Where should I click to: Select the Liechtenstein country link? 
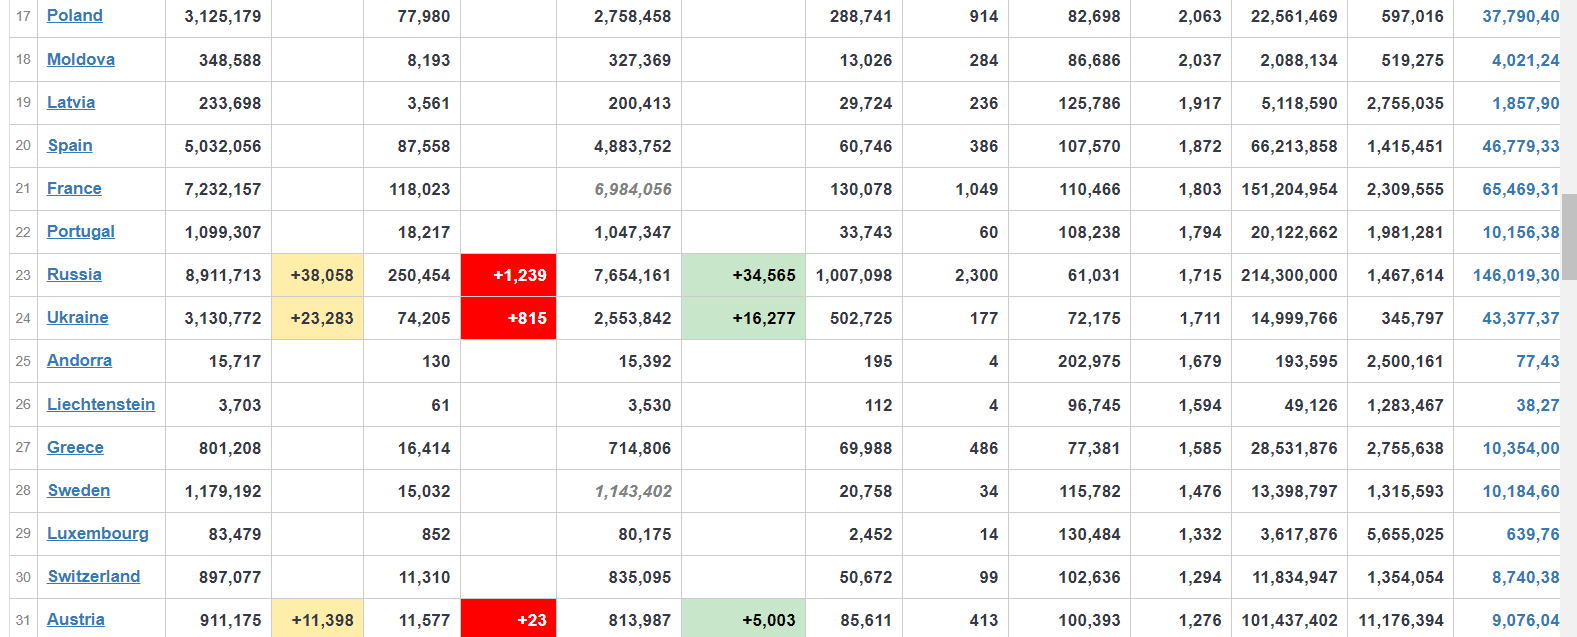pos(101,404)
